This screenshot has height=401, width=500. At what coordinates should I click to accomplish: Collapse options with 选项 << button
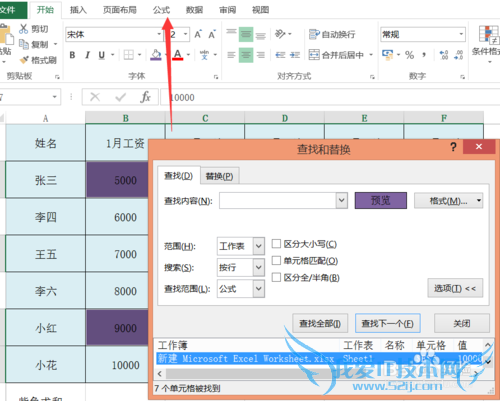point(455,288)
